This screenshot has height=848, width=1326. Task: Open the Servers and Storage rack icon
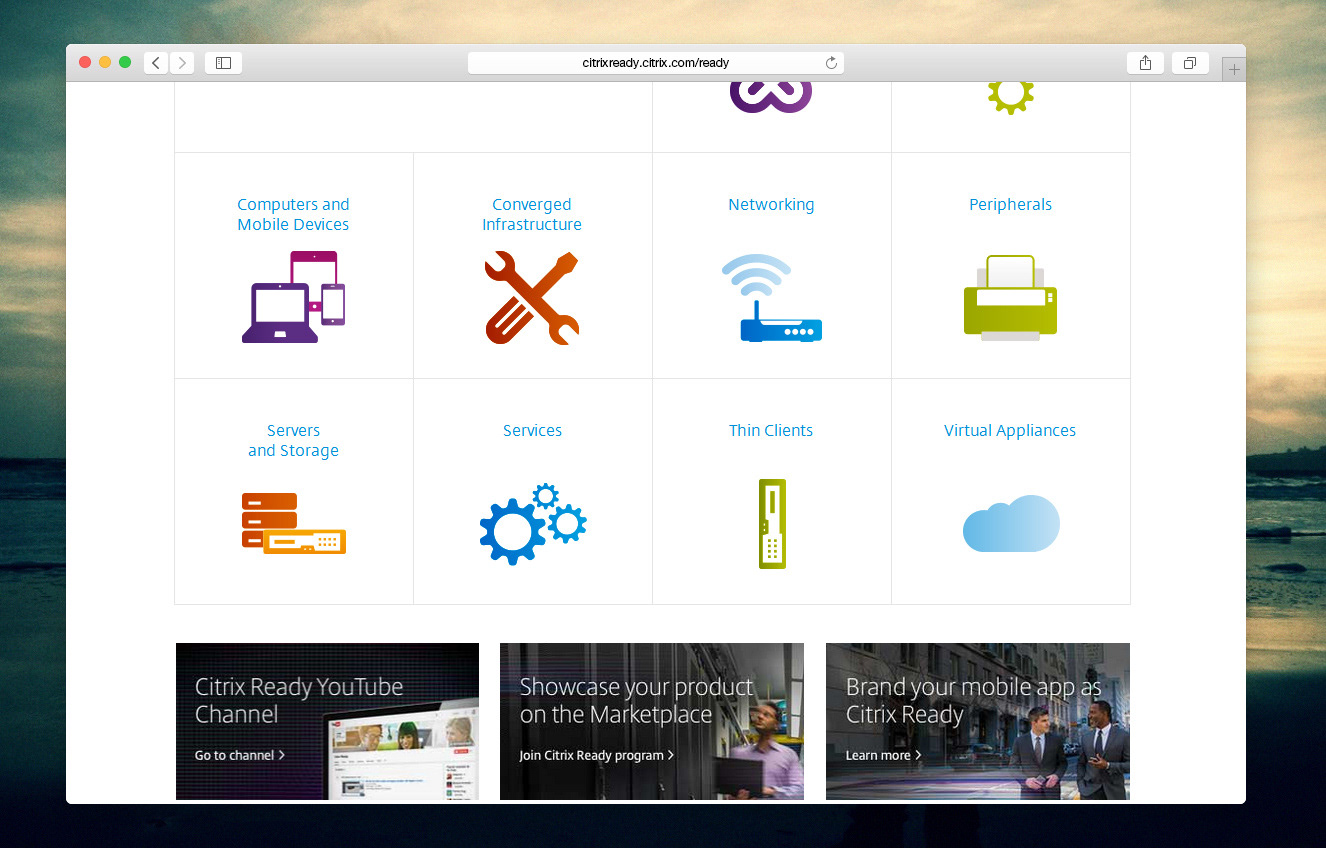[293, 523]
